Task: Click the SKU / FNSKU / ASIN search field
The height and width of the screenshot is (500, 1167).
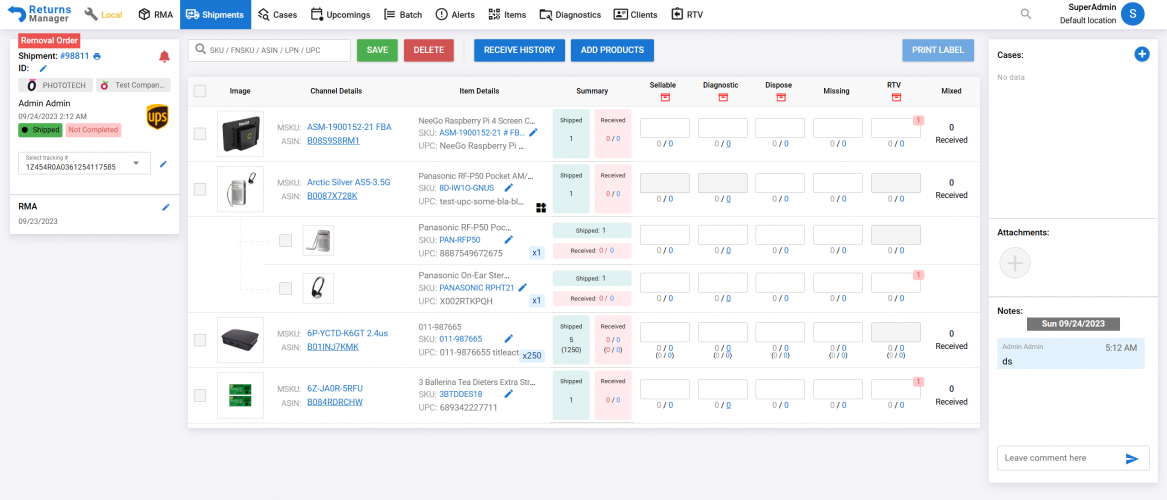Action: [269, 50]
